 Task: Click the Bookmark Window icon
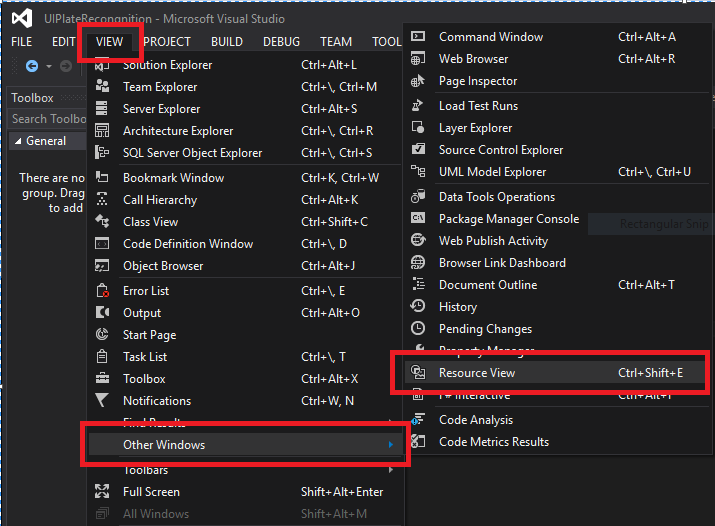102,177
